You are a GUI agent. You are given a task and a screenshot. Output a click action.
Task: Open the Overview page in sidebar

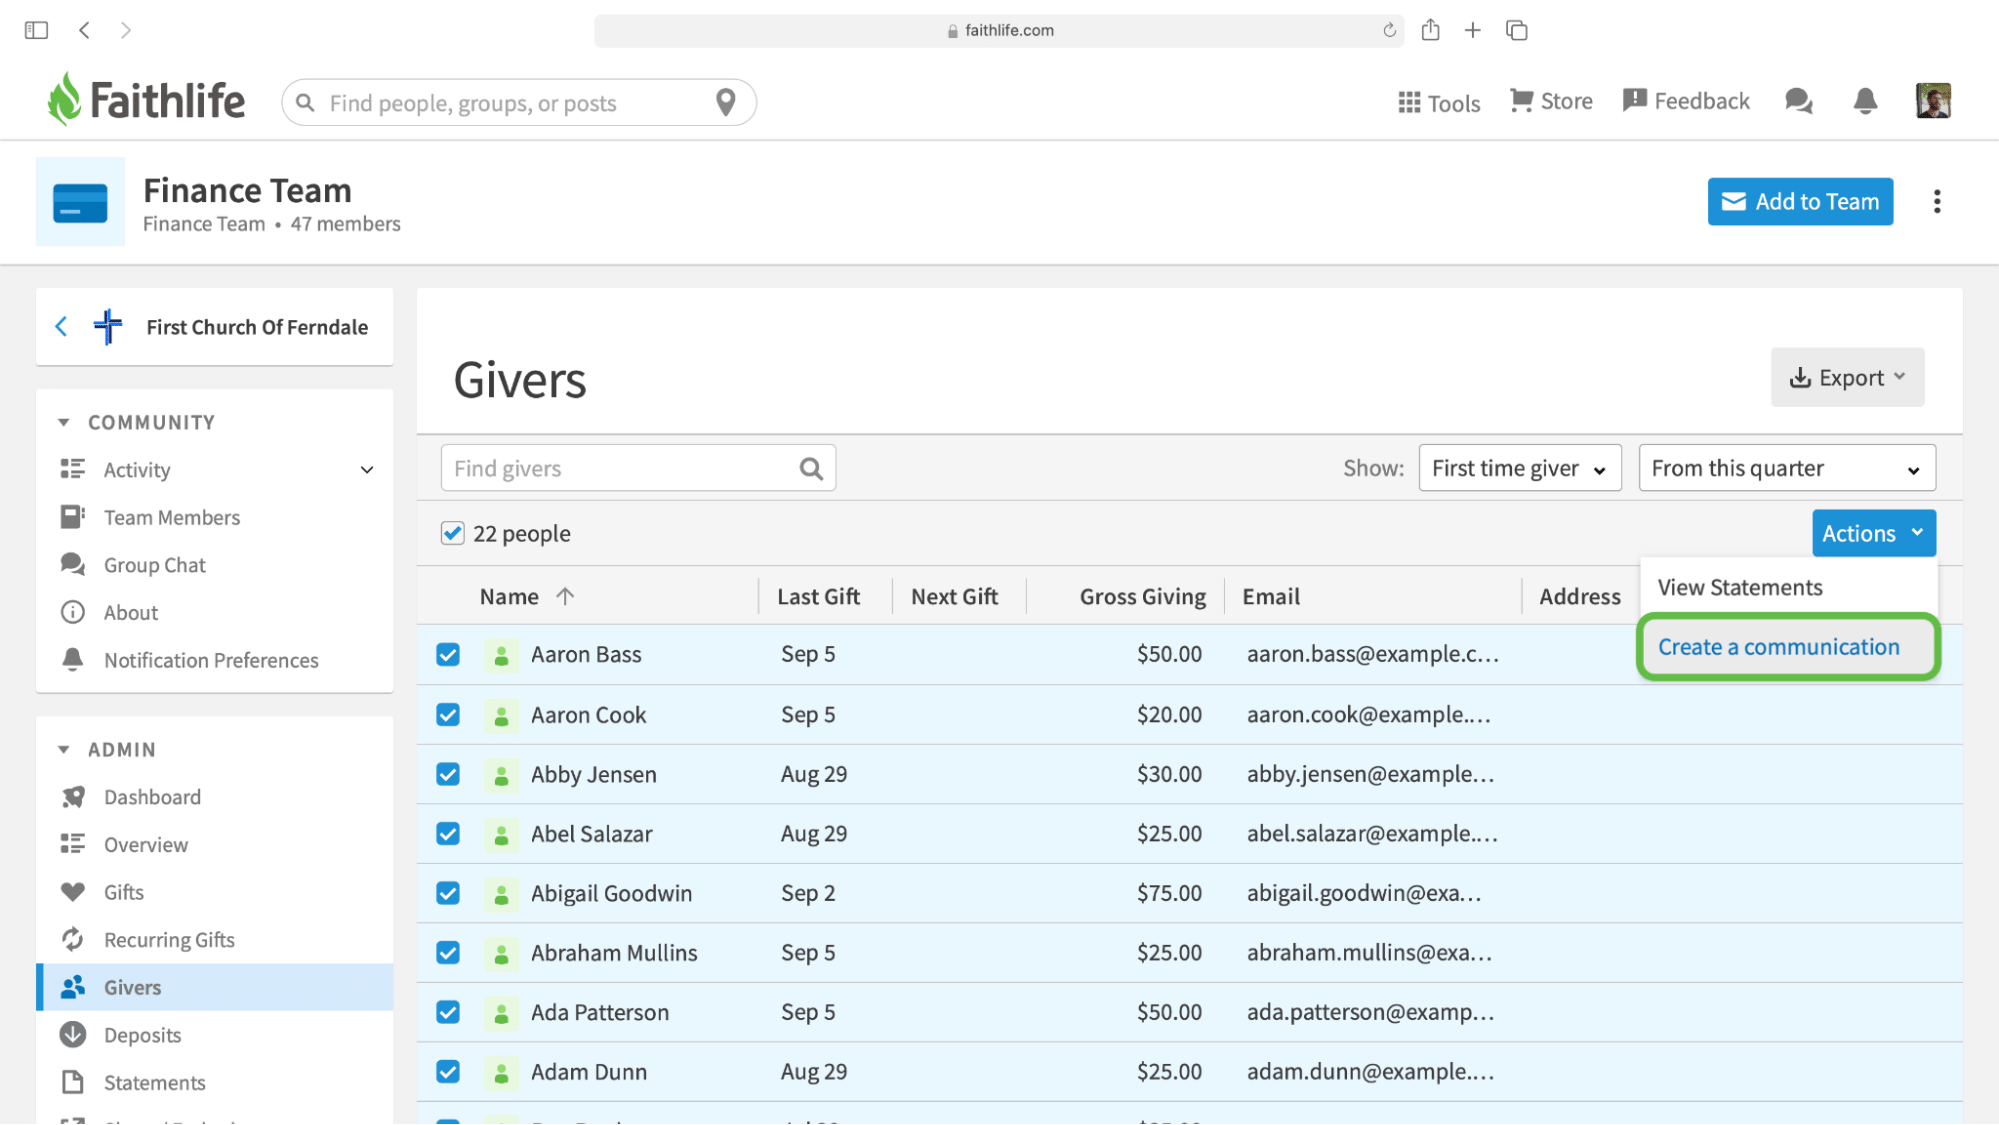145,845
